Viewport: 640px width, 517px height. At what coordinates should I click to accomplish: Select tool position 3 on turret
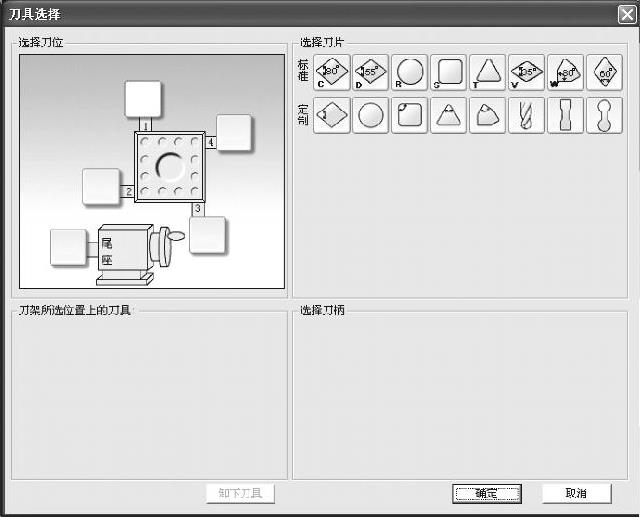(198, 209)
